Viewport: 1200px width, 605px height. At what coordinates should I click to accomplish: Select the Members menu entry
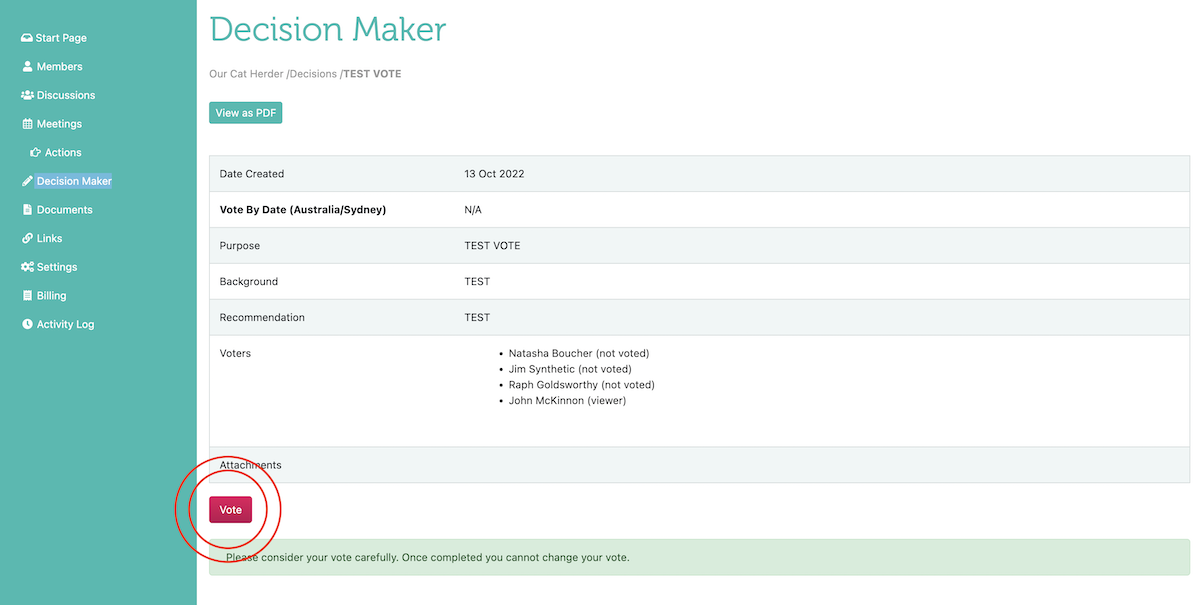pyautogui.click(x=58, y=66)
